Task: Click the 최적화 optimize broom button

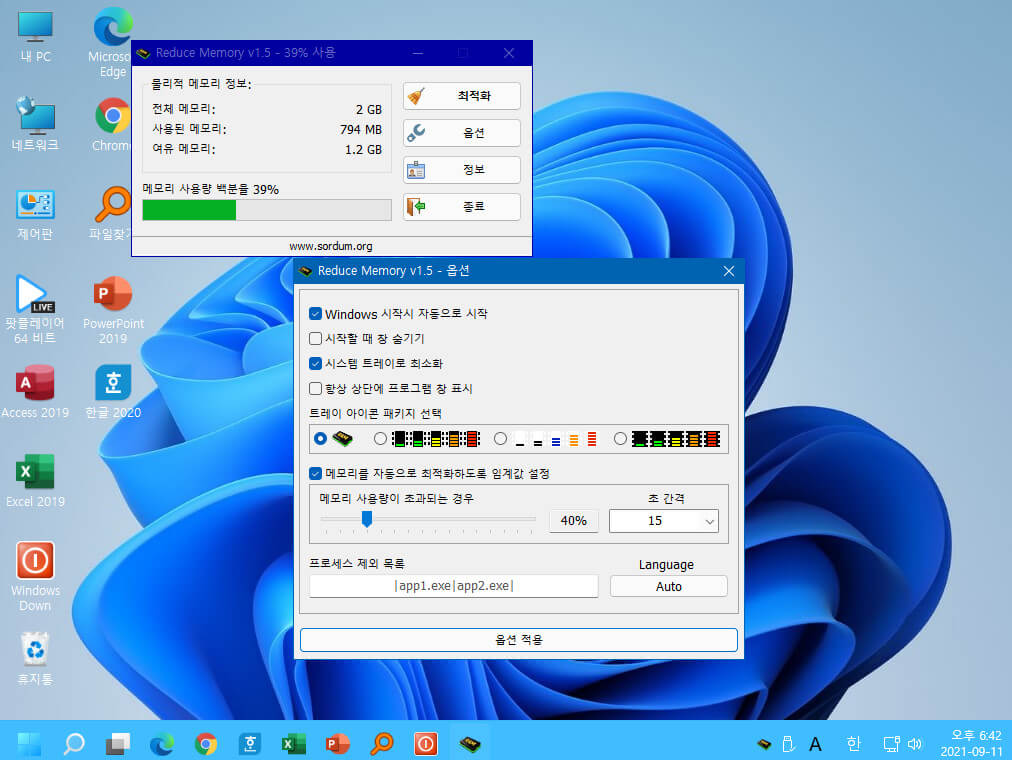Action: [x=461, y=95]
